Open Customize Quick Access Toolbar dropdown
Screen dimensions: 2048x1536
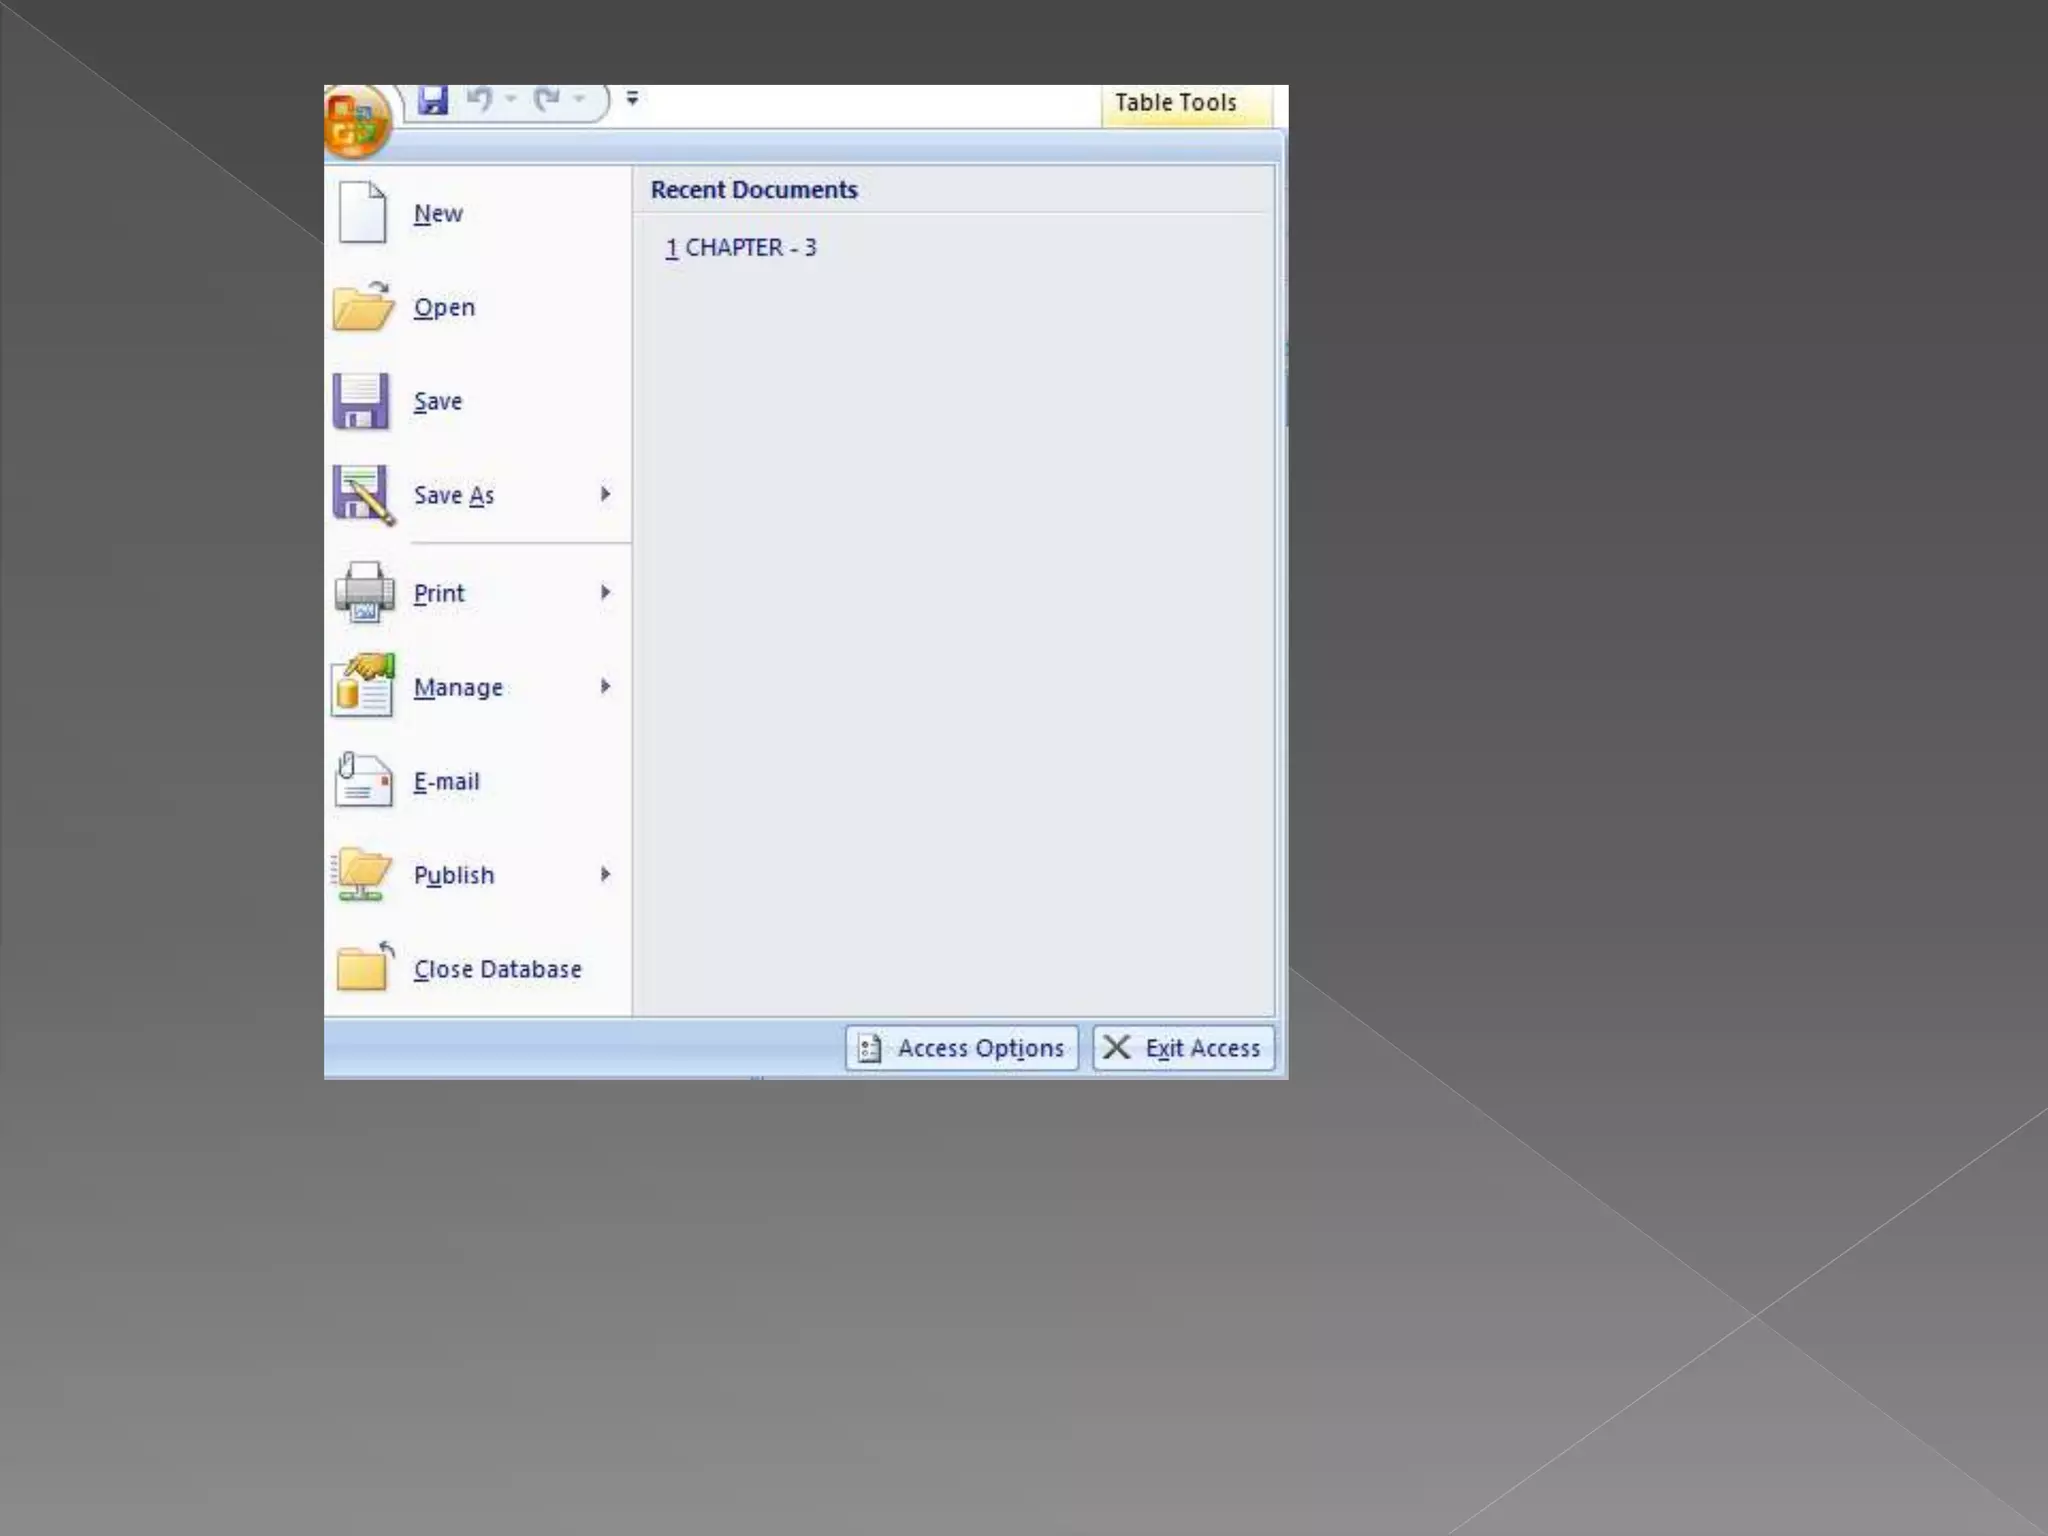pyautogui.click(x=632, y=98)
